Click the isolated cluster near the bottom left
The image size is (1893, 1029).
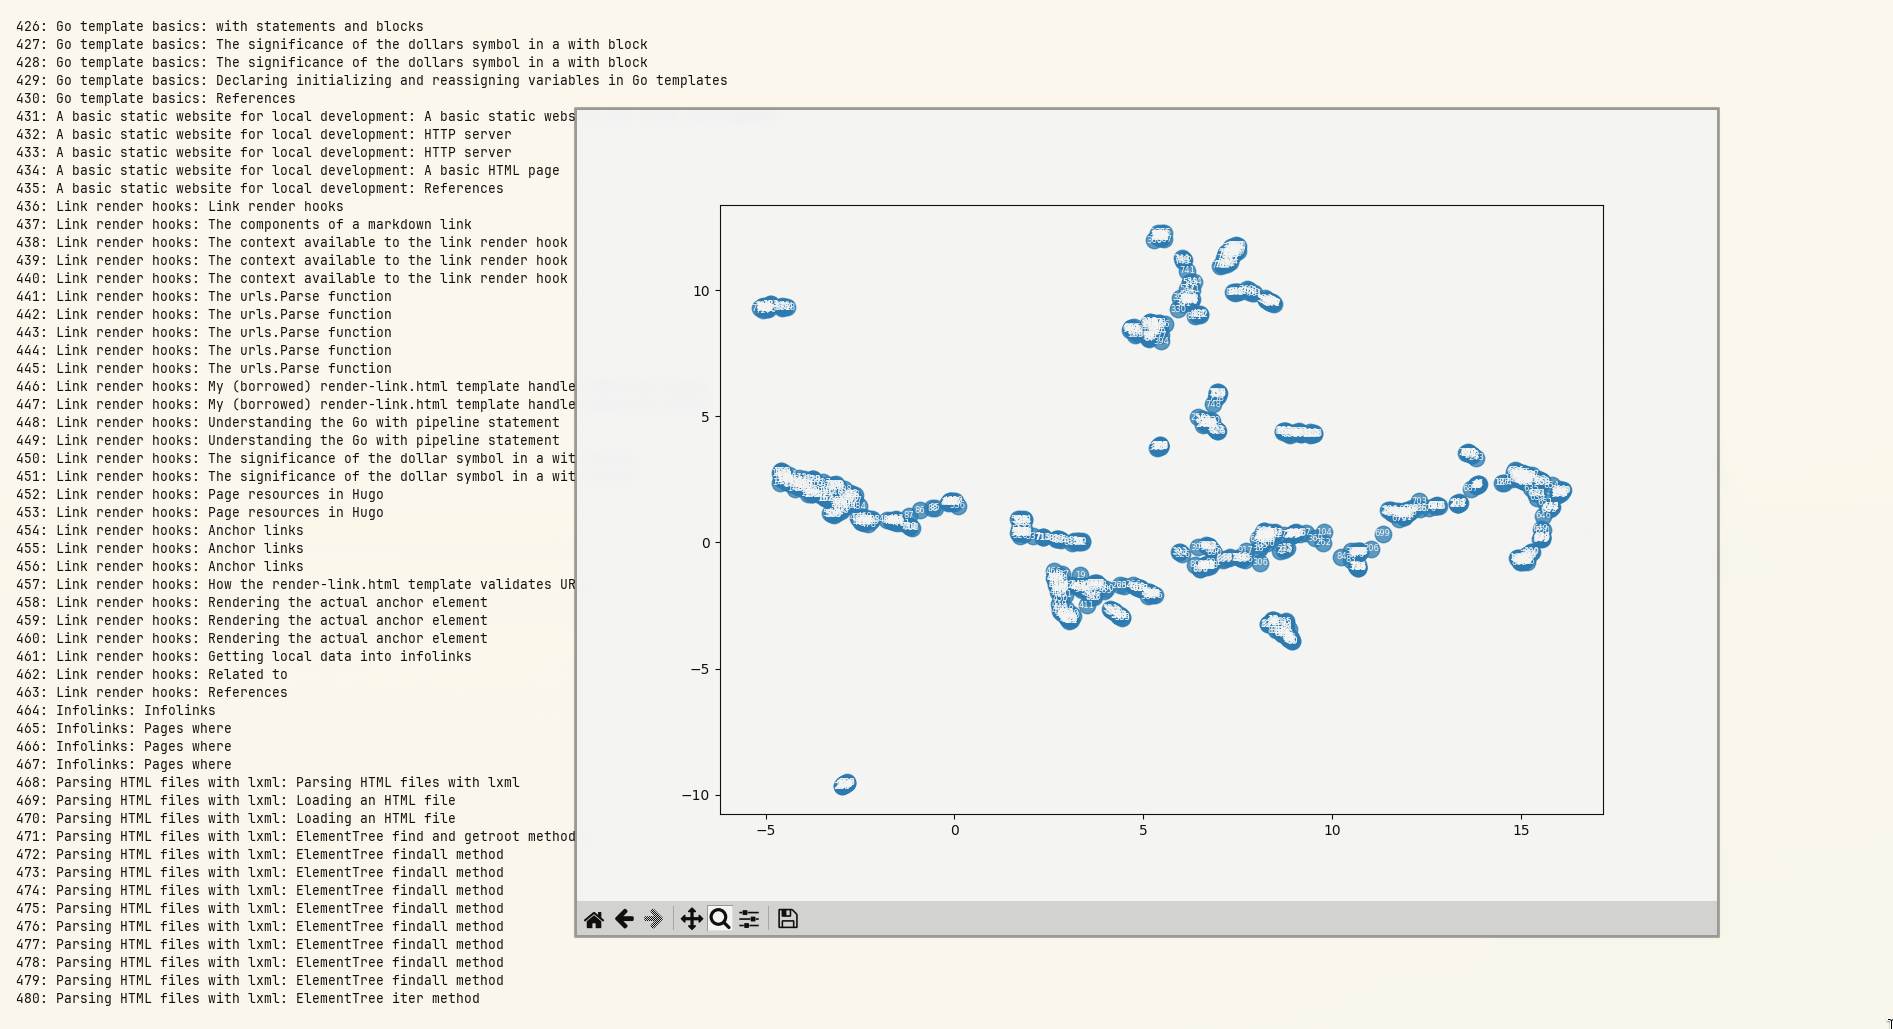point(846,785)
